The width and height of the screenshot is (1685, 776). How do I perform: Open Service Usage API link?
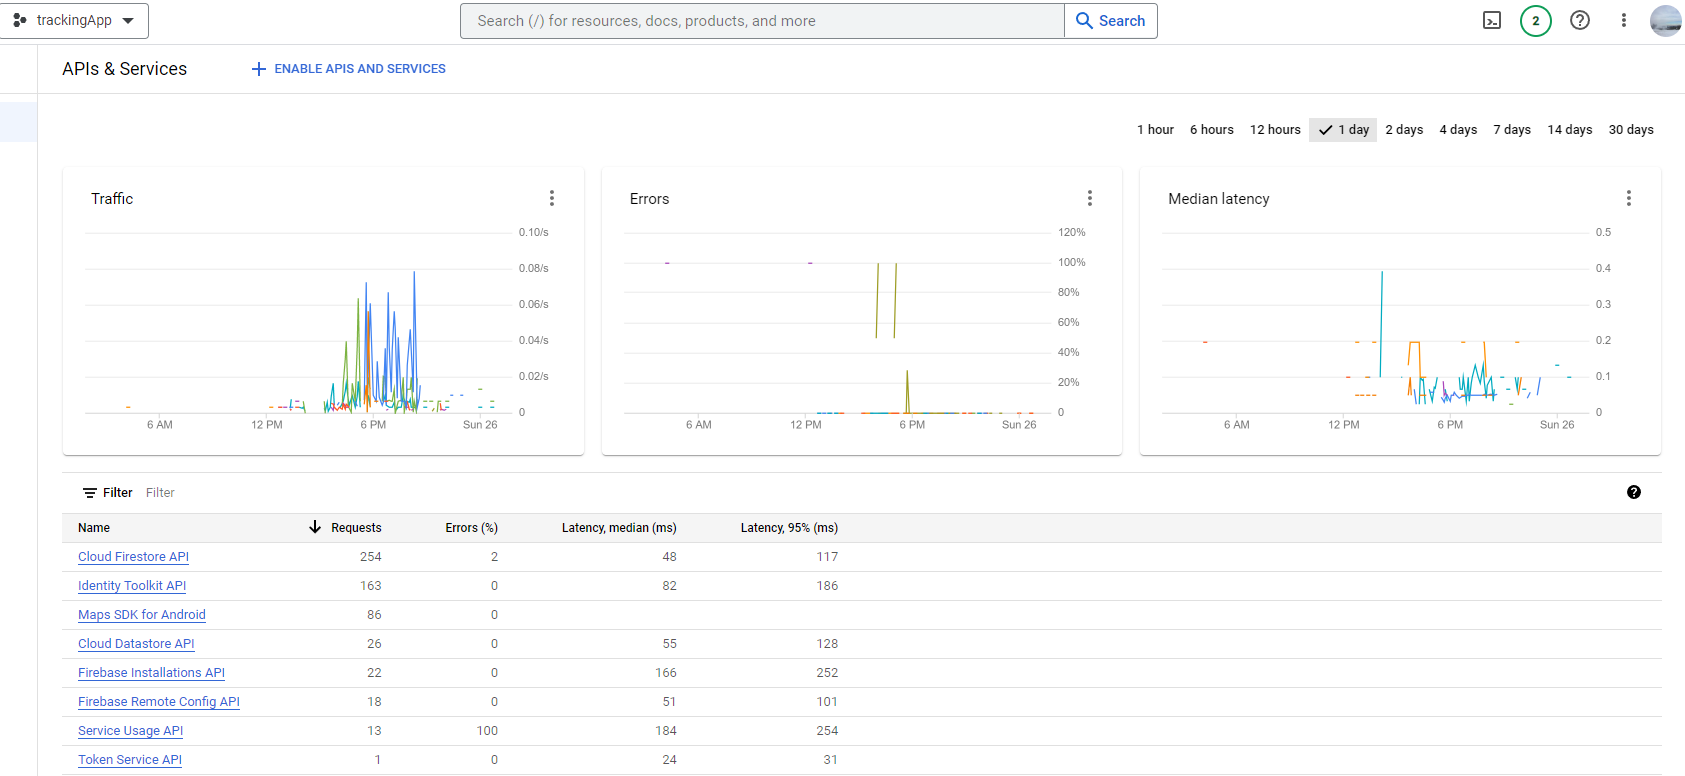click(130, 731)
